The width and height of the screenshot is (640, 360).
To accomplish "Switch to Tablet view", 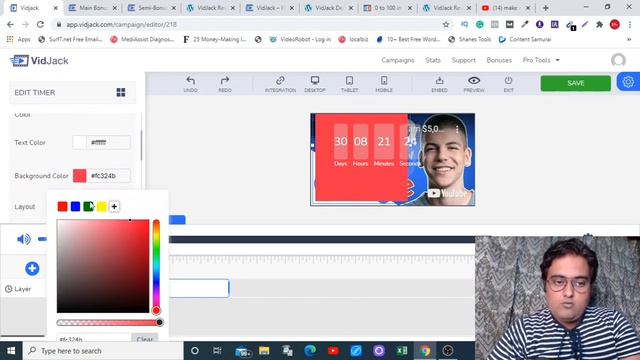I will (x=349, y=84).
